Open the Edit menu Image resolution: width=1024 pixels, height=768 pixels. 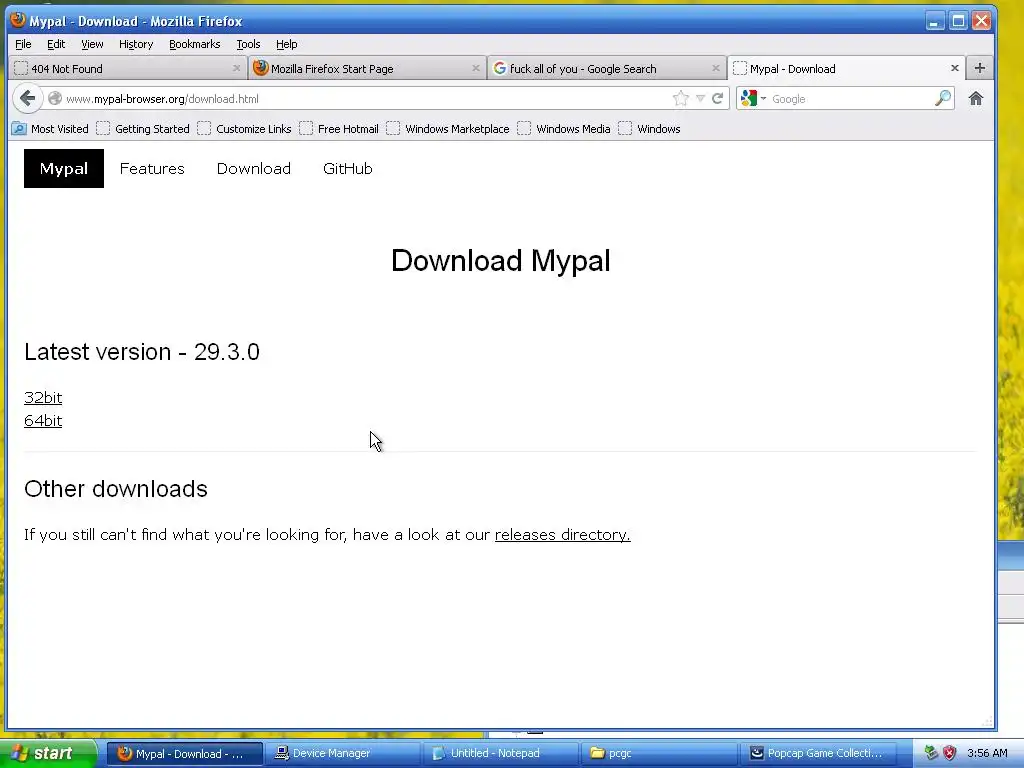[56, 44]
